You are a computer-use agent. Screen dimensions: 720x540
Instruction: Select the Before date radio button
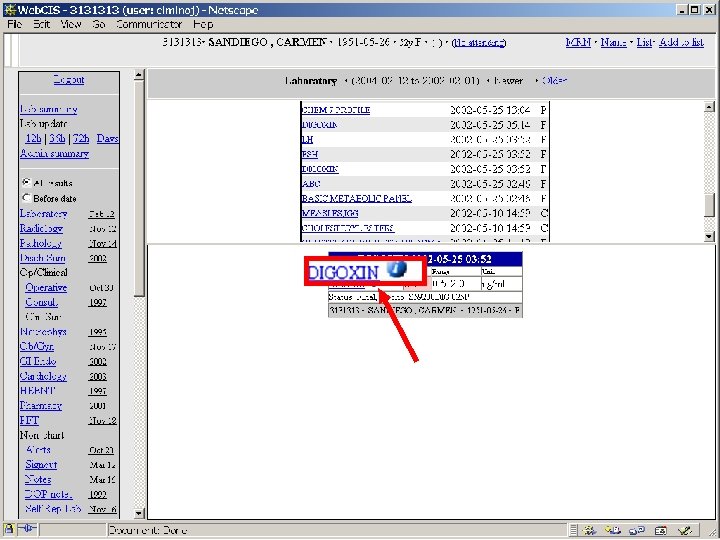pos(26,198)
